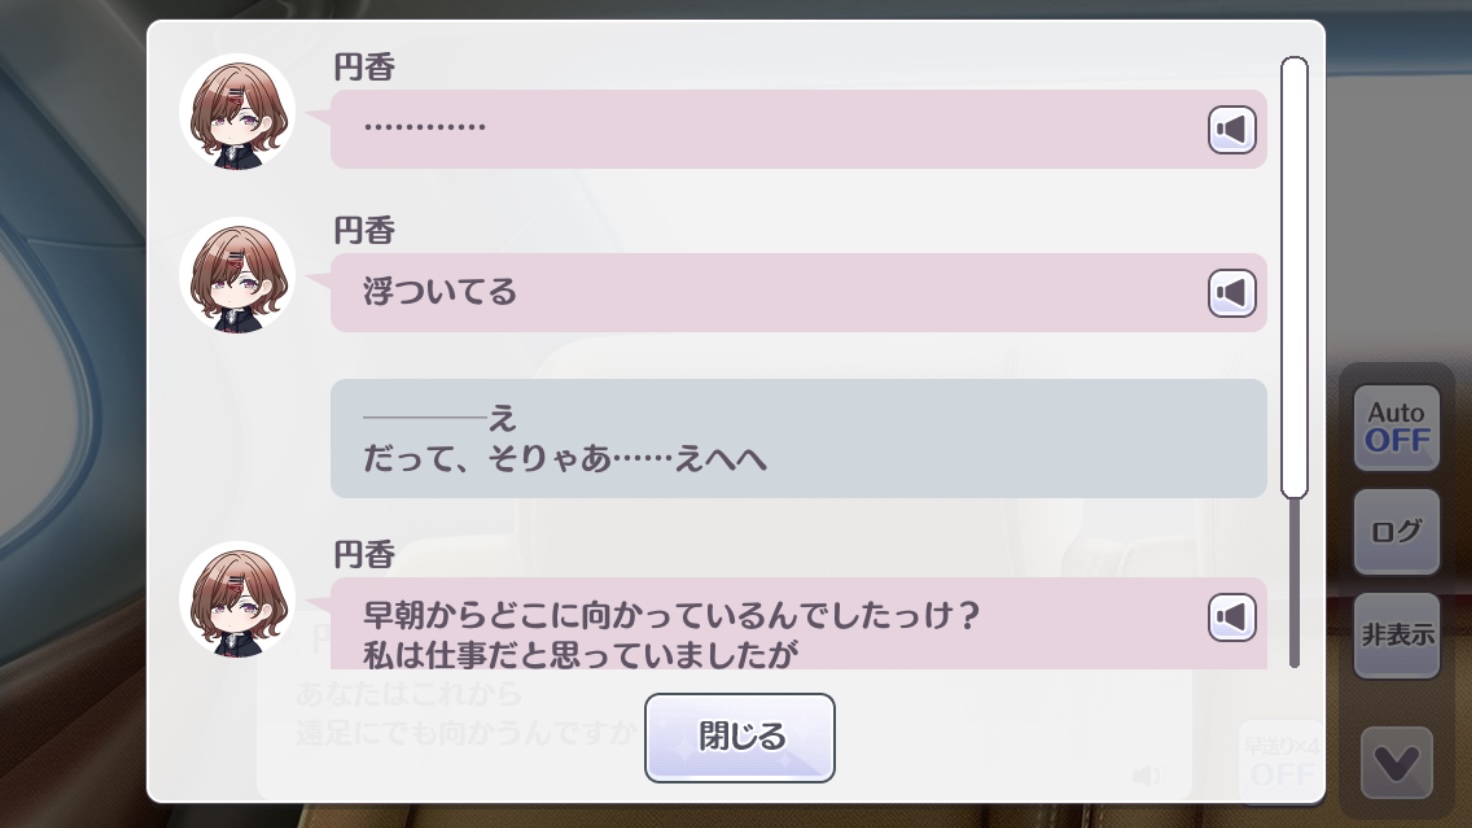This screenshot has width=1472, height=828.
Task: Play voice for the "…………" line
Action: click(1231, 130)
